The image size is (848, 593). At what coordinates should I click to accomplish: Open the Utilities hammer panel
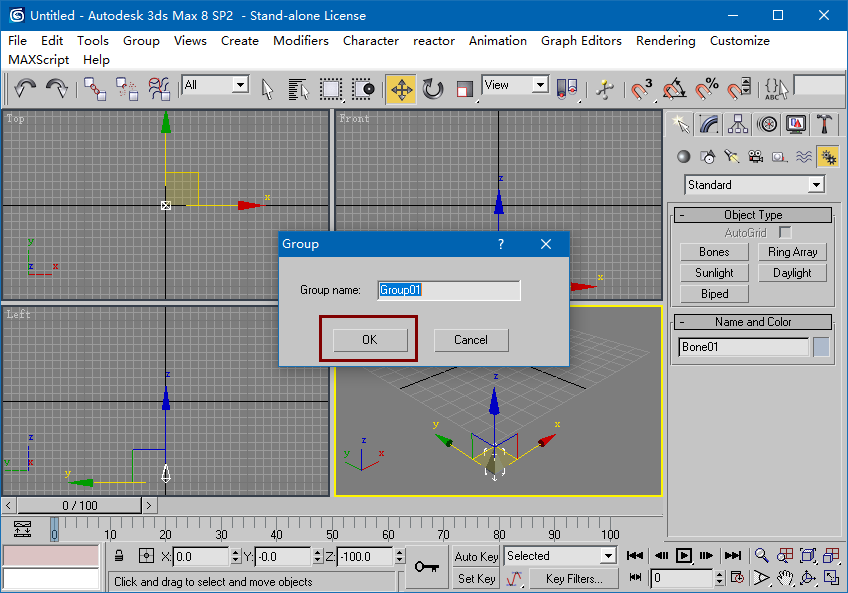[x=824, y=124]
